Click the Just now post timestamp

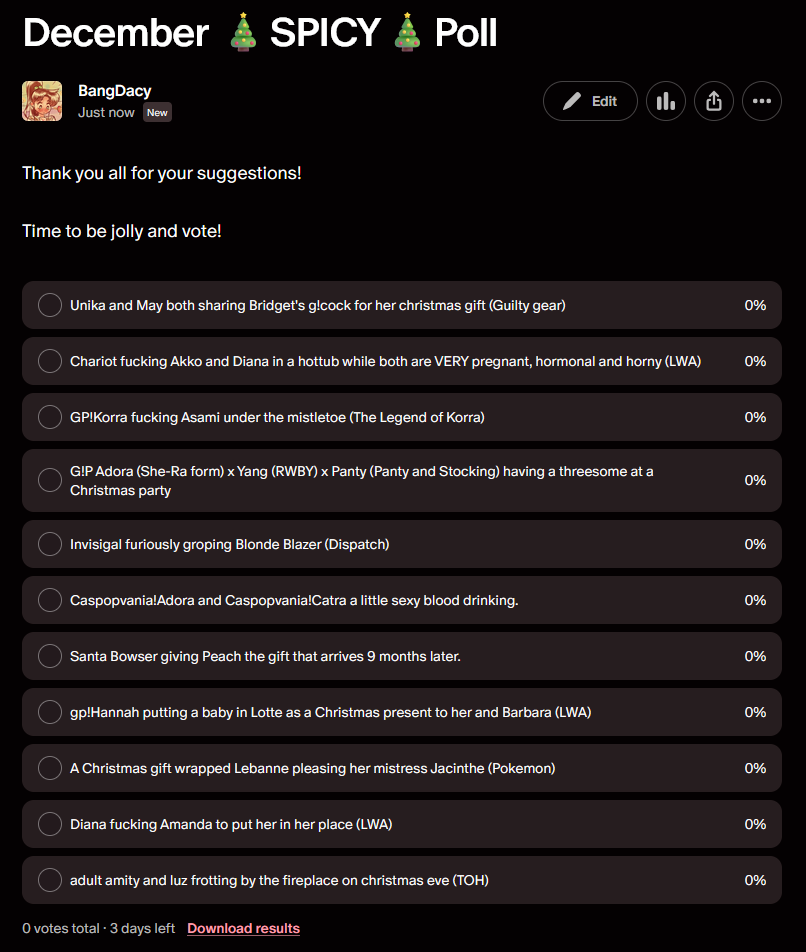tap(106, 113)
